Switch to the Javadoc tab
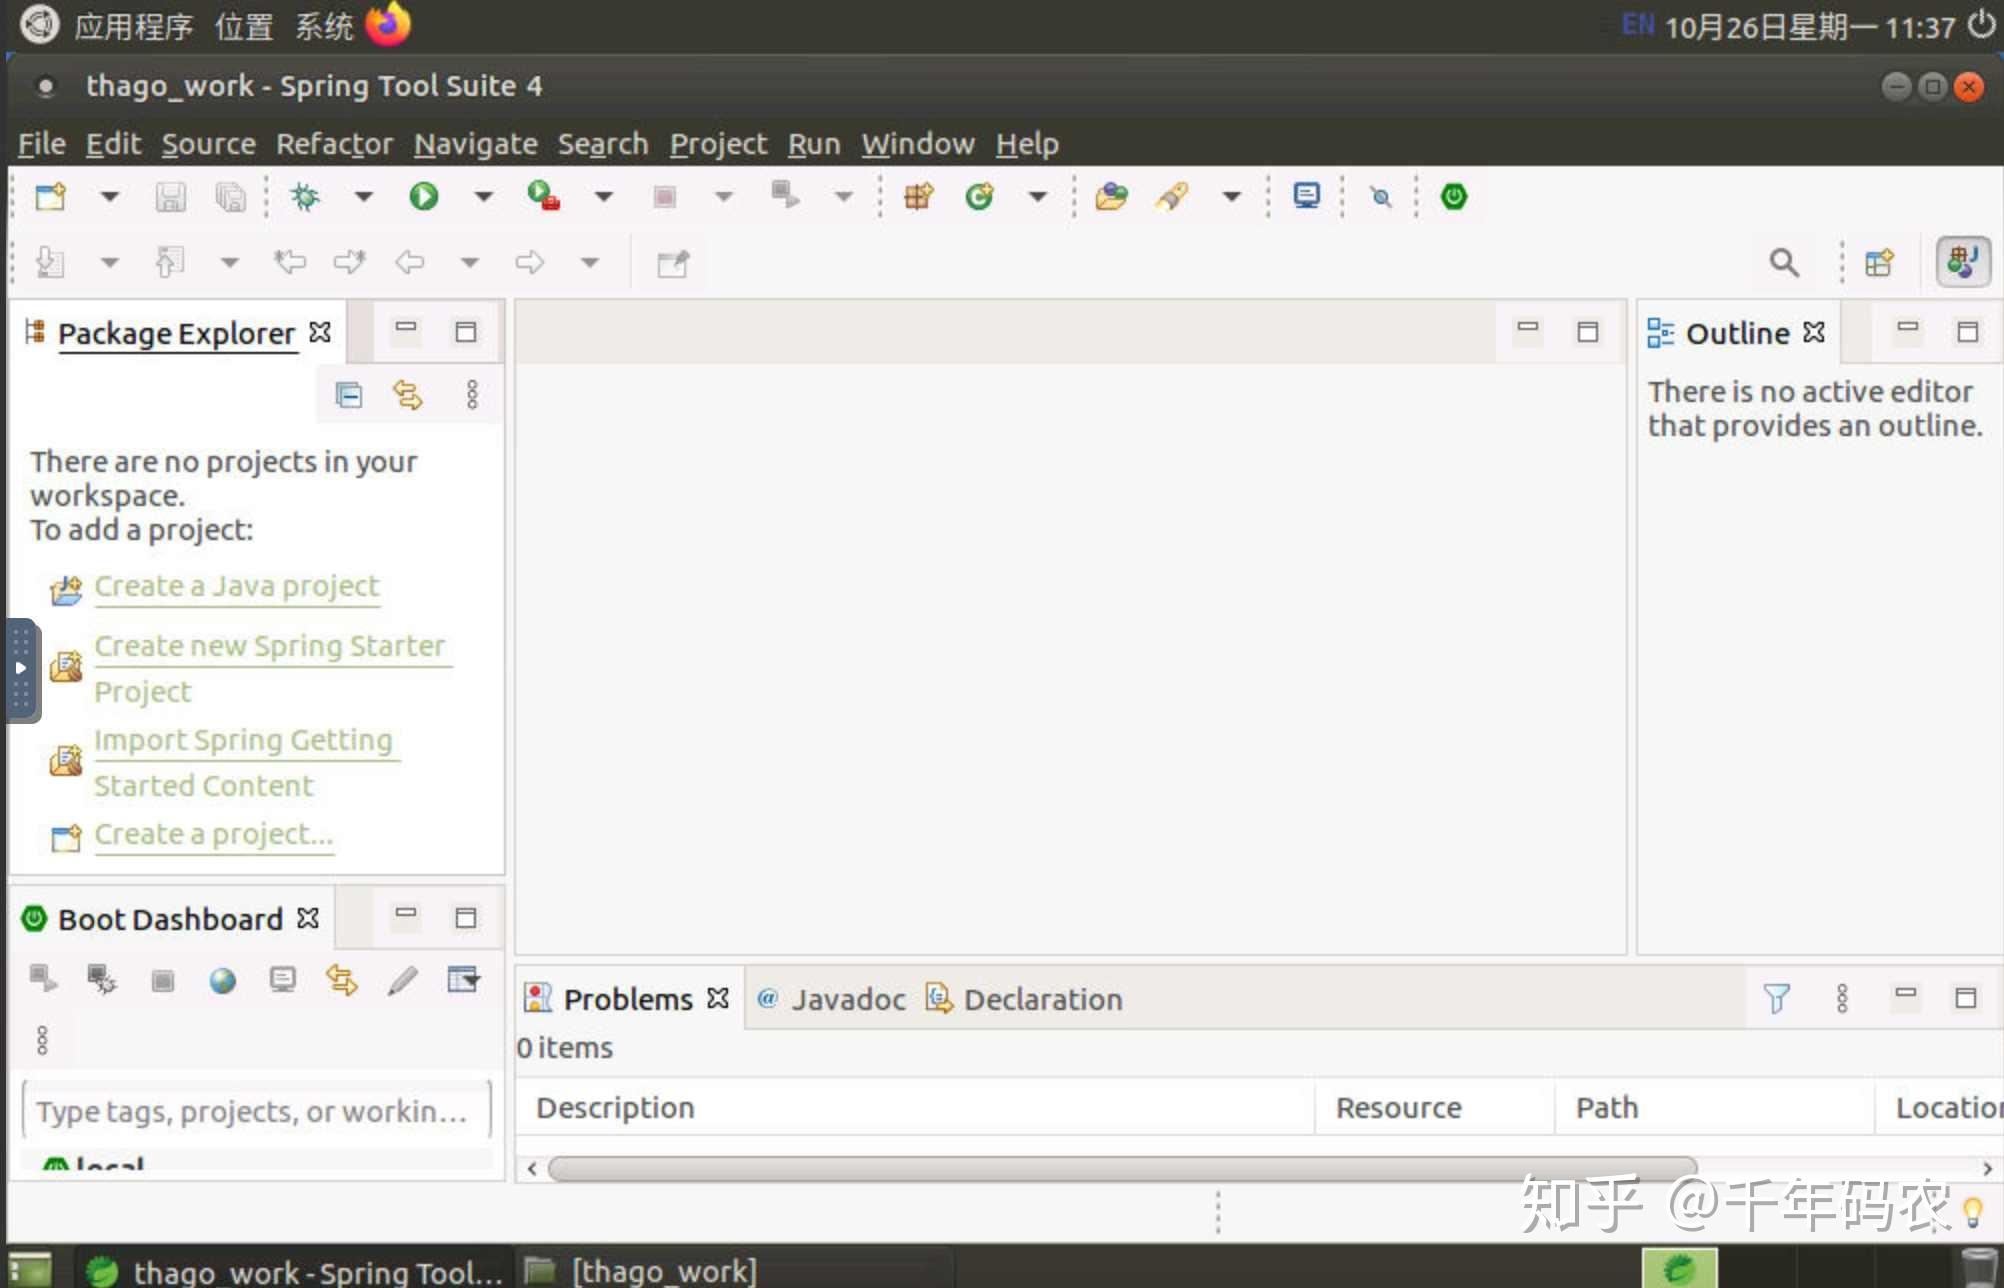 [x=847, y=999]
